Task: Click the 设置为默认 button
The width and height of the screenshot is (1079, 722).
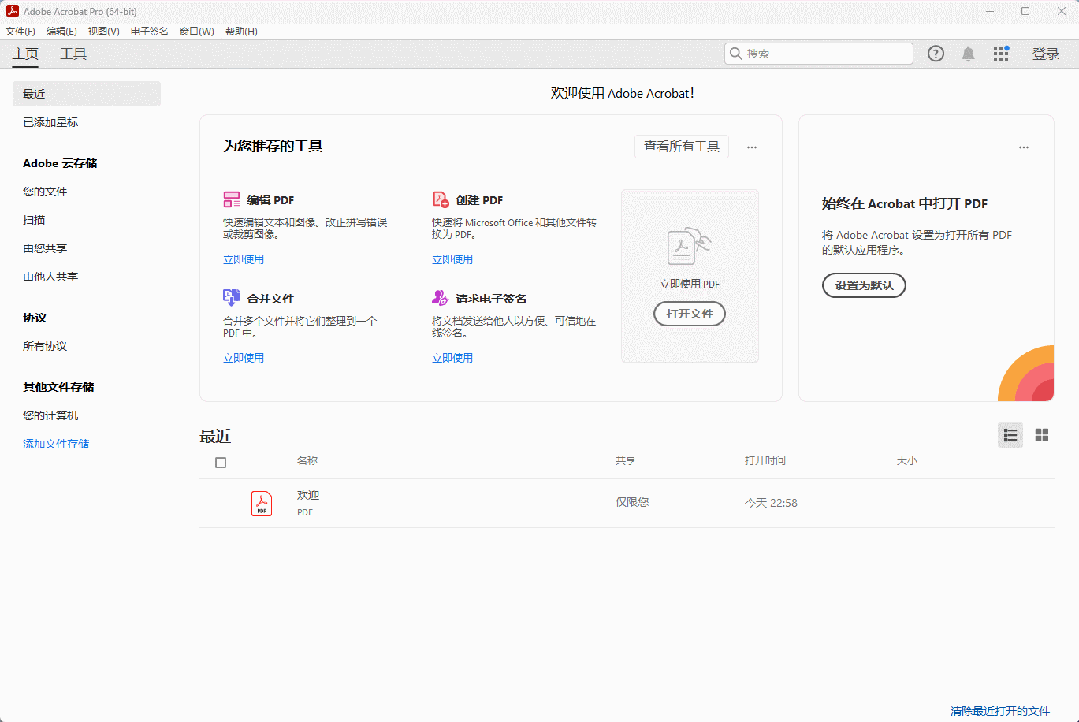Action: (864, 285)
